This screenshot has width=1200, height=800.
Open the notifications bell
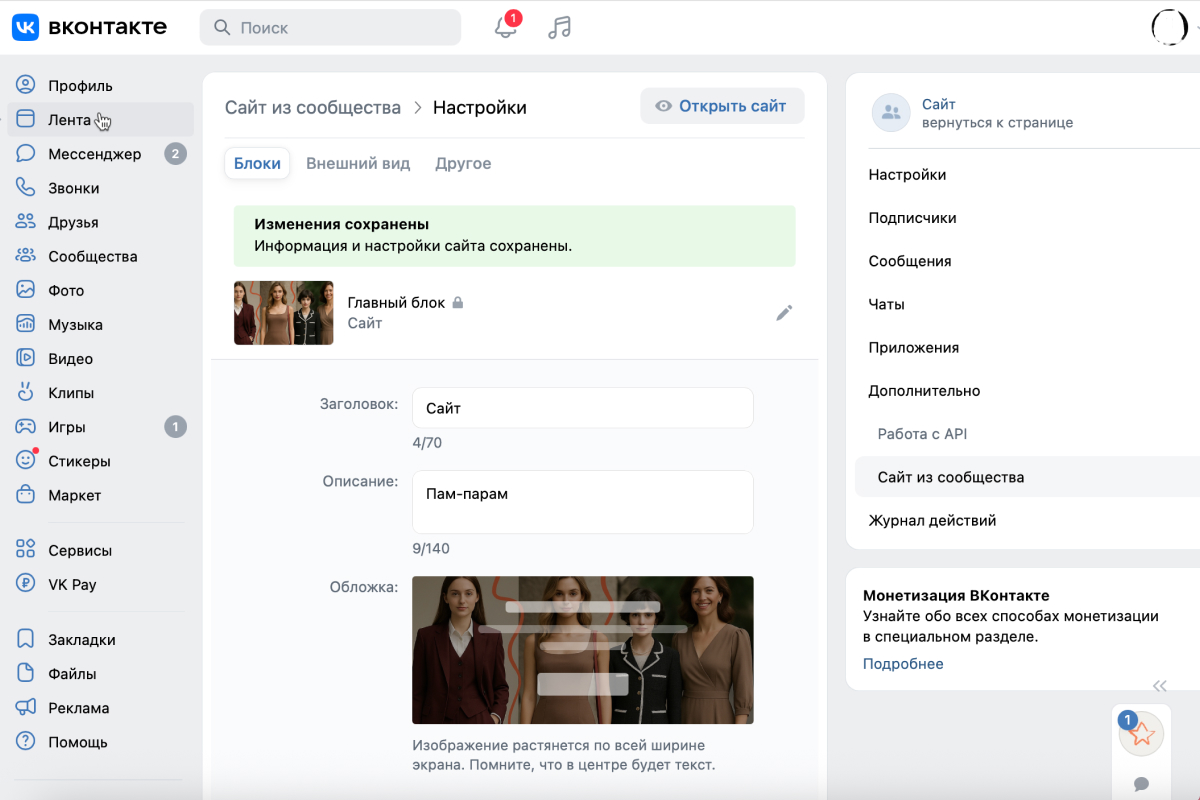pos(506,27)
